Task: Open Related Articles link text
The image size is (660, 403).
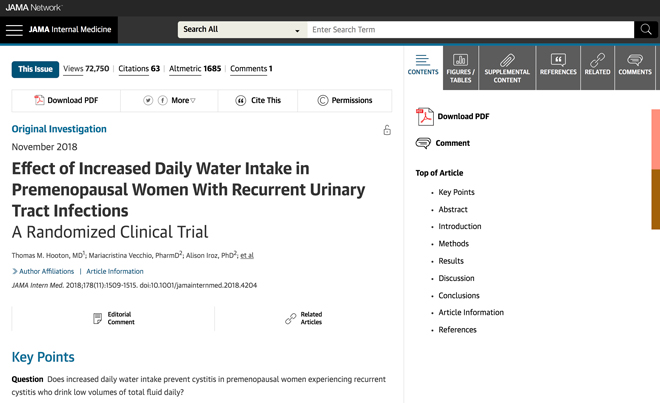Action: point(311,318)
